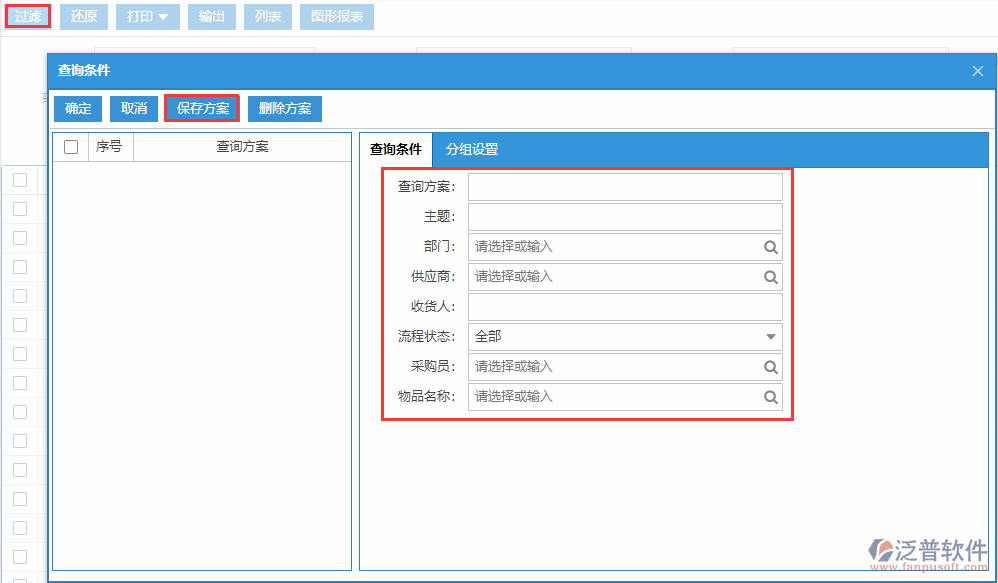The height and width of the screenshot is (583, 998).
Task: Open the 部门 search lookup icon
Action: click(770, 246)
